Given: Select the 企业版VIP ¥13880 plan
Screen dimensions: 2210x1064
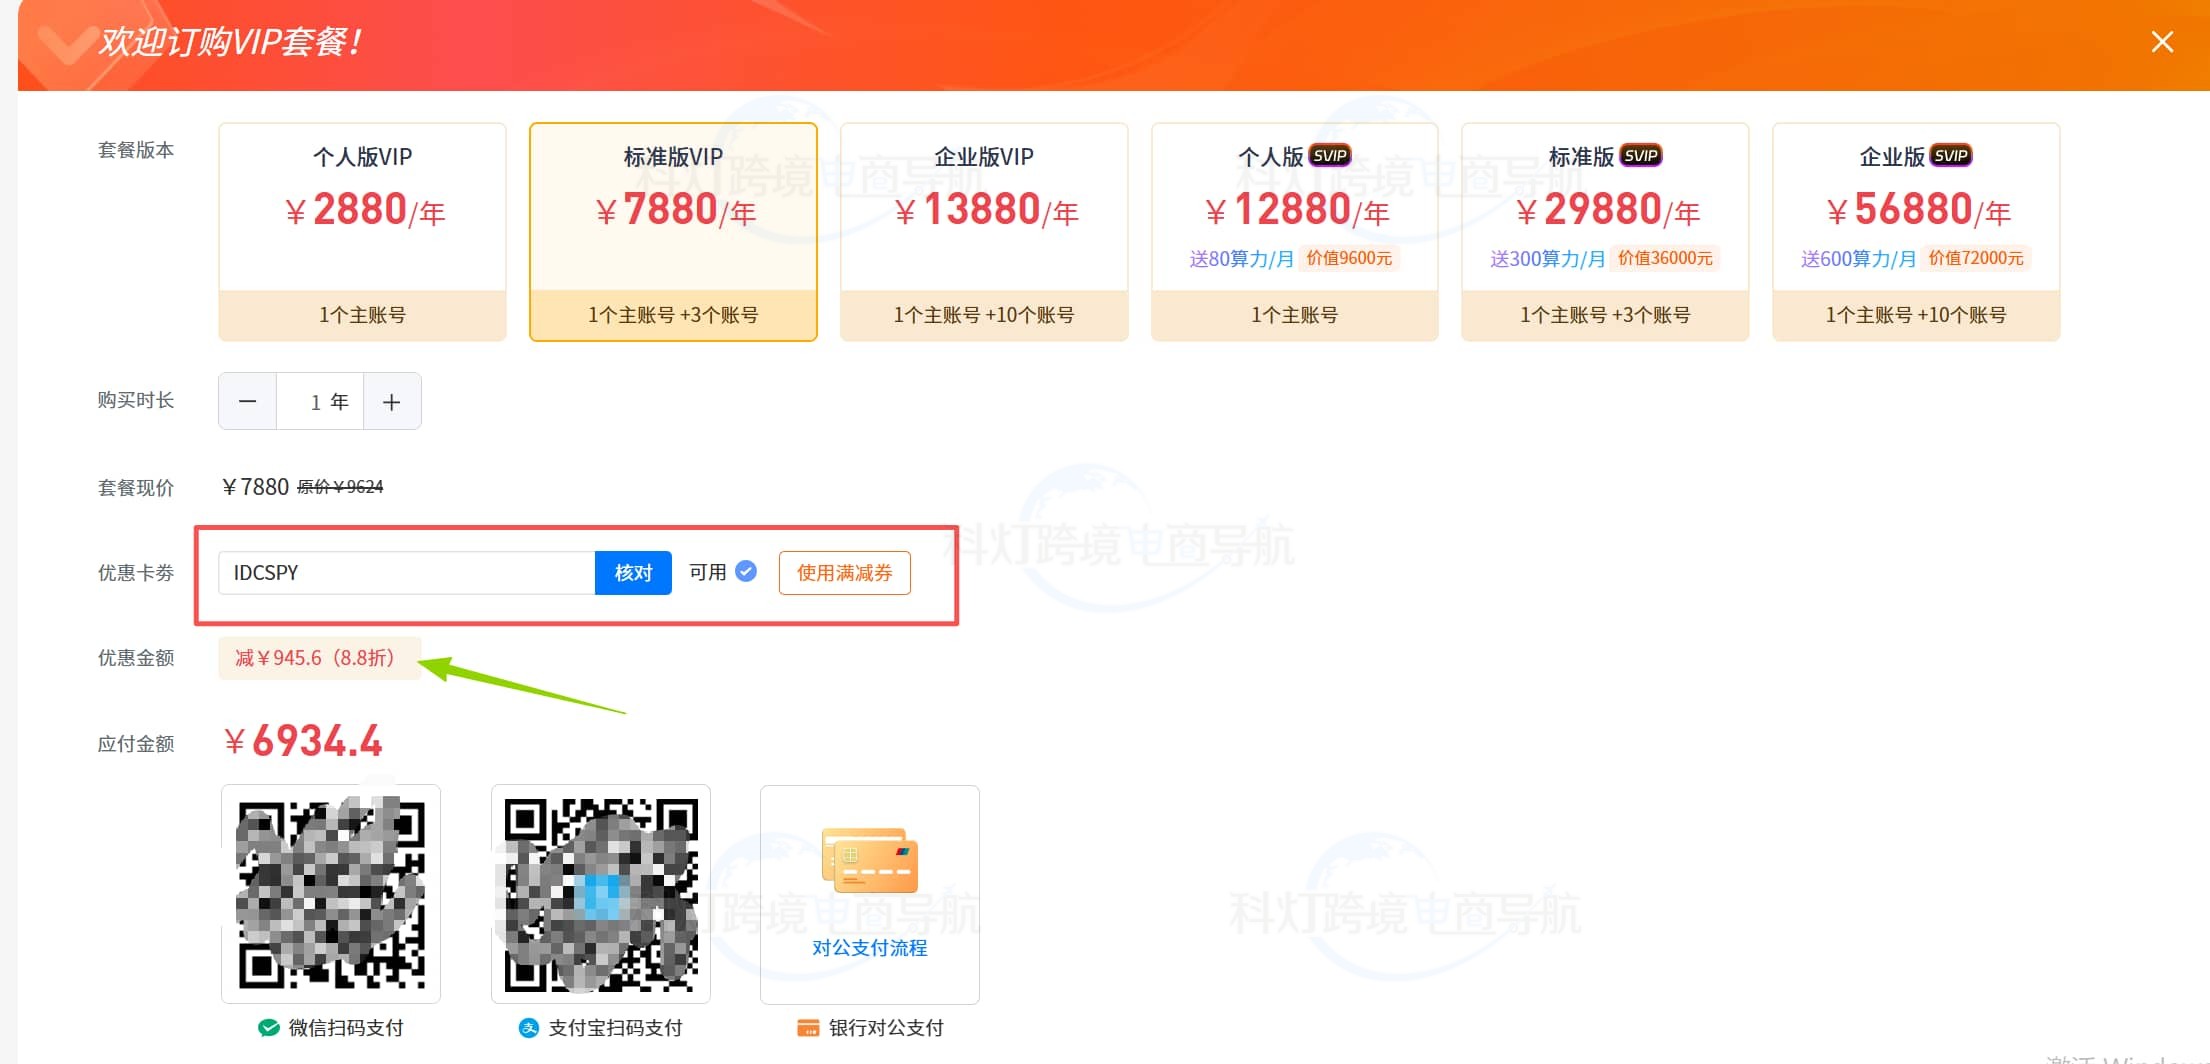Looking at the screenshot, I should point(984,232).
